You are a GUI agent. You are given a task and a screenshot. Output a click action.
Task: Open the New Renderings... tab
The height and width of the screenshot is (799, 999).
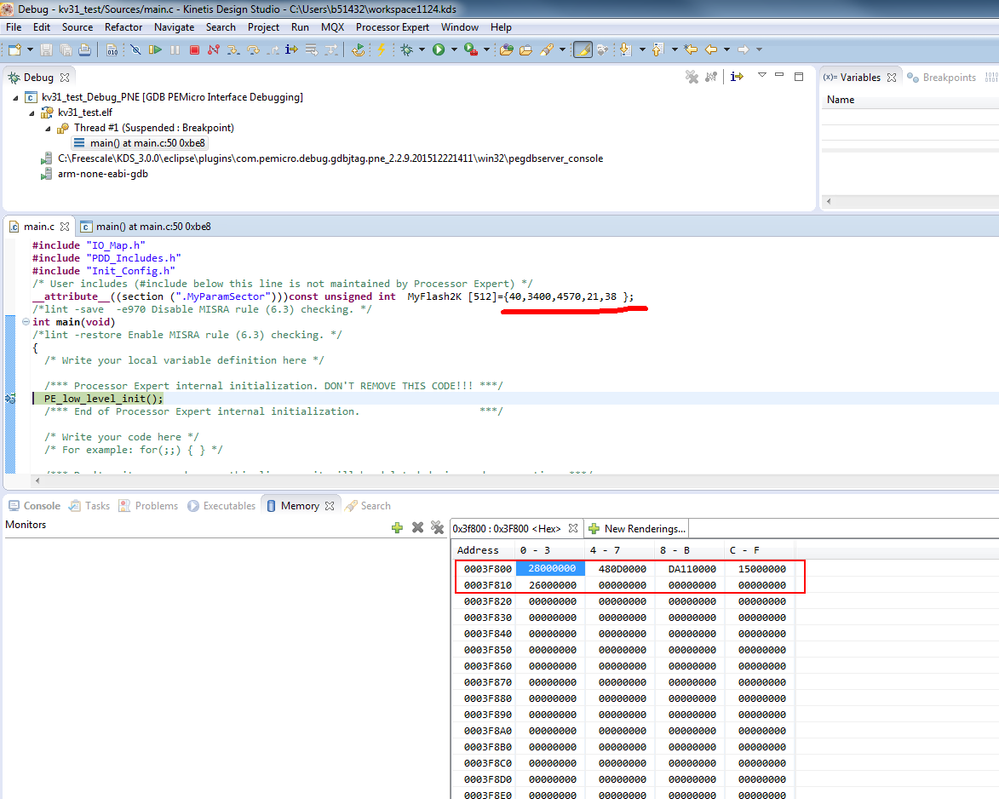coord(637,528)
